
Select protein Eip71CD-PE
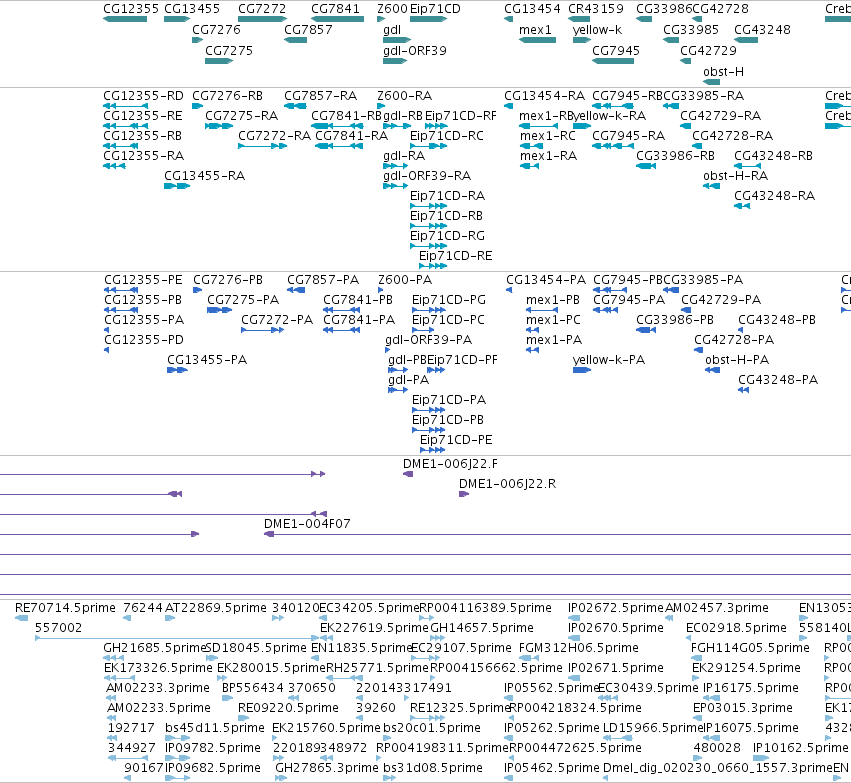point(456,440)
